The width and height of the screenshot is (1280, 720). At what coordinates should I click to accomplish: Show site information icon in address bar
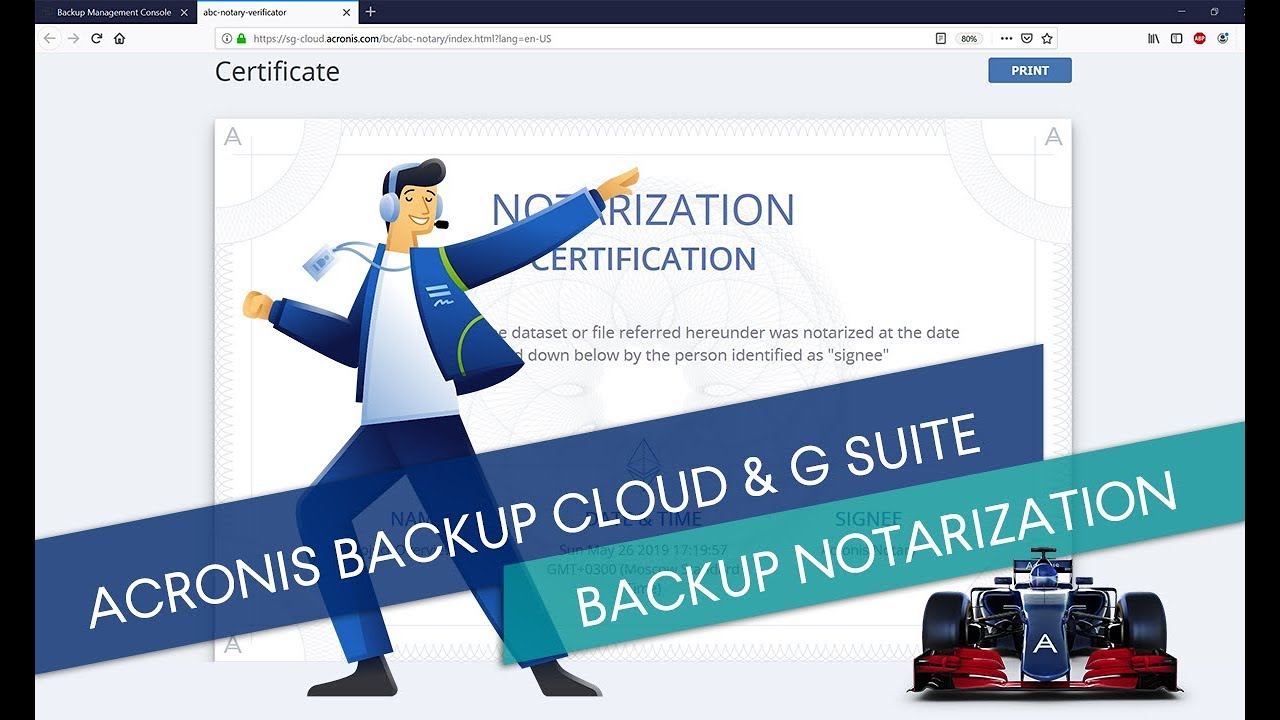pyautogui.click(x=227, y=39)
